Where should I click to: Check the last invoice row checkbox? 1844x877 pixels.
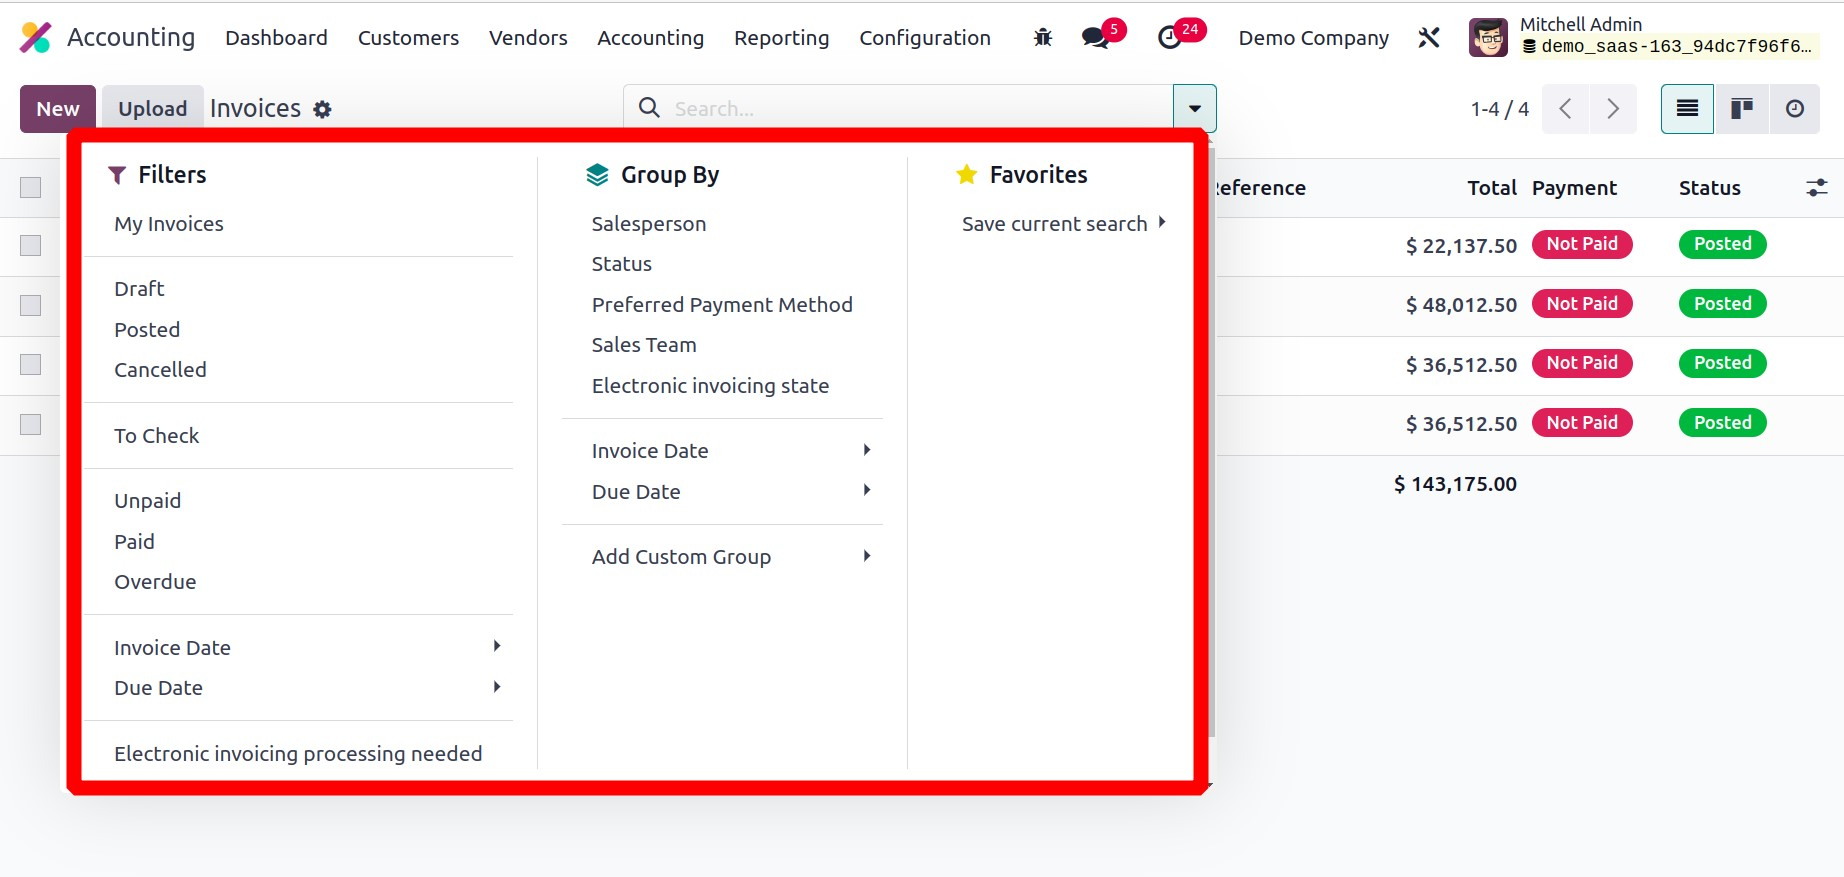[x=31, y=424]
